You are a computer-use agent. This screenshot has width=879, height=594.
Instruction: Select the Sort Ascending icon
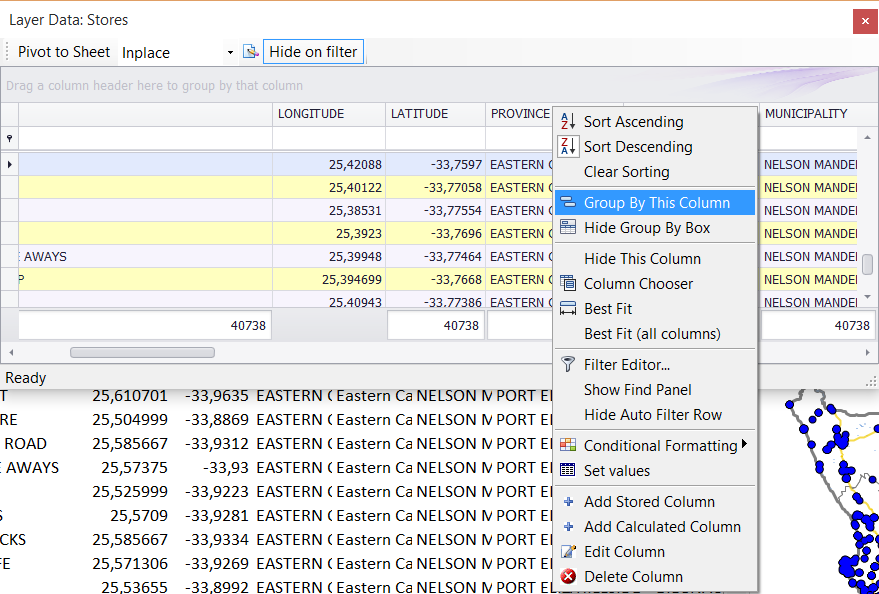568,121
